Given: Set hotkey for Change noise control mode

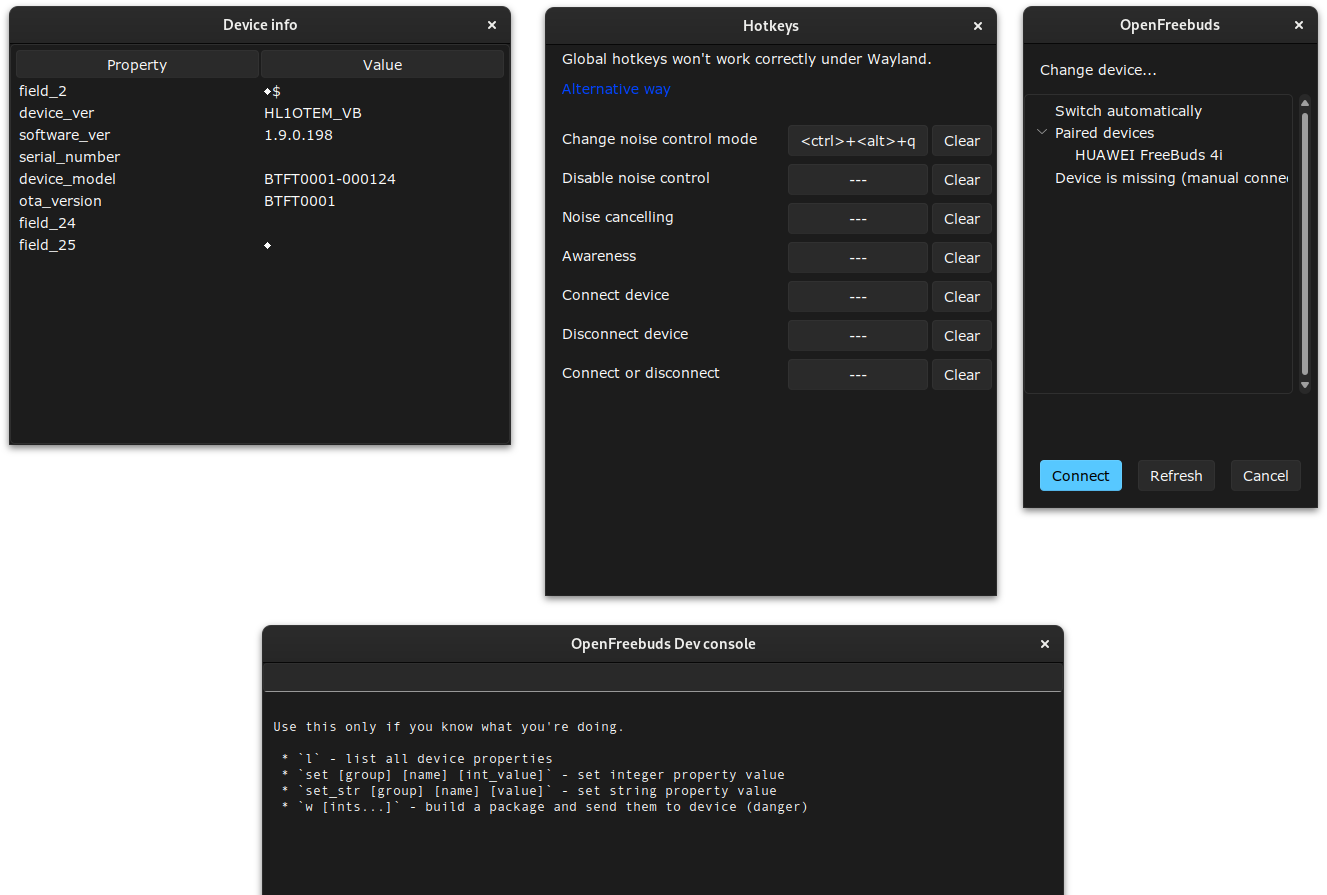Looking at the screenshot, I should (x=858, y=141).
